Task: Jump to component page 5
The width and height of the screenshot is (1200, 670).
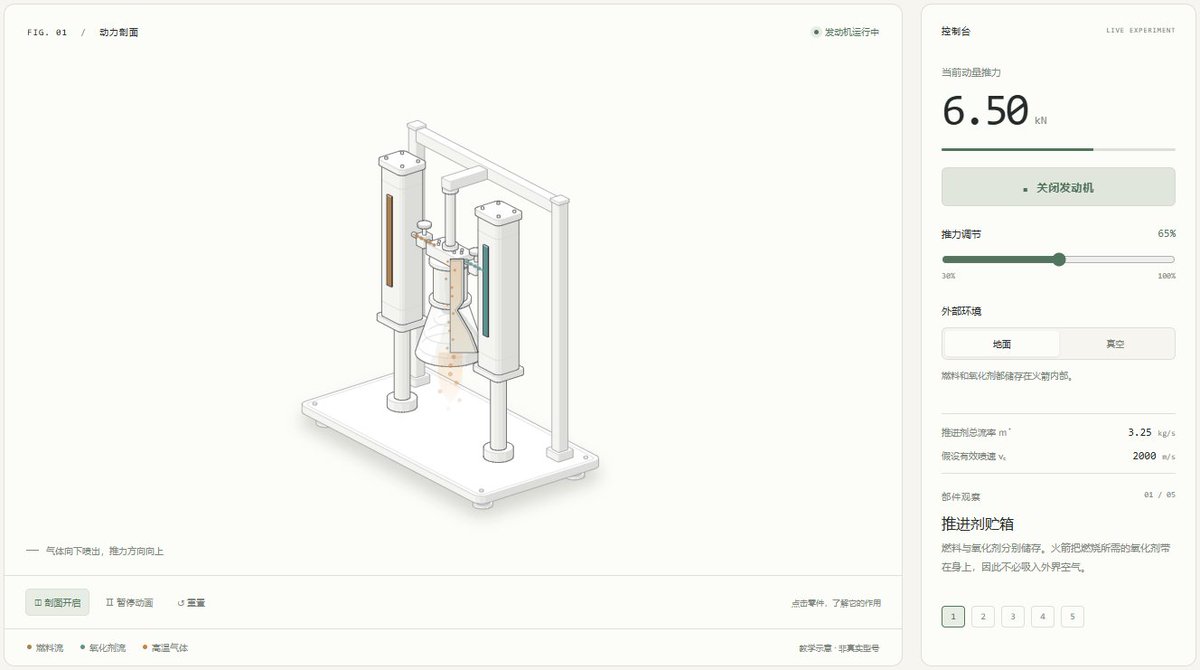Action: point(1073,616)
